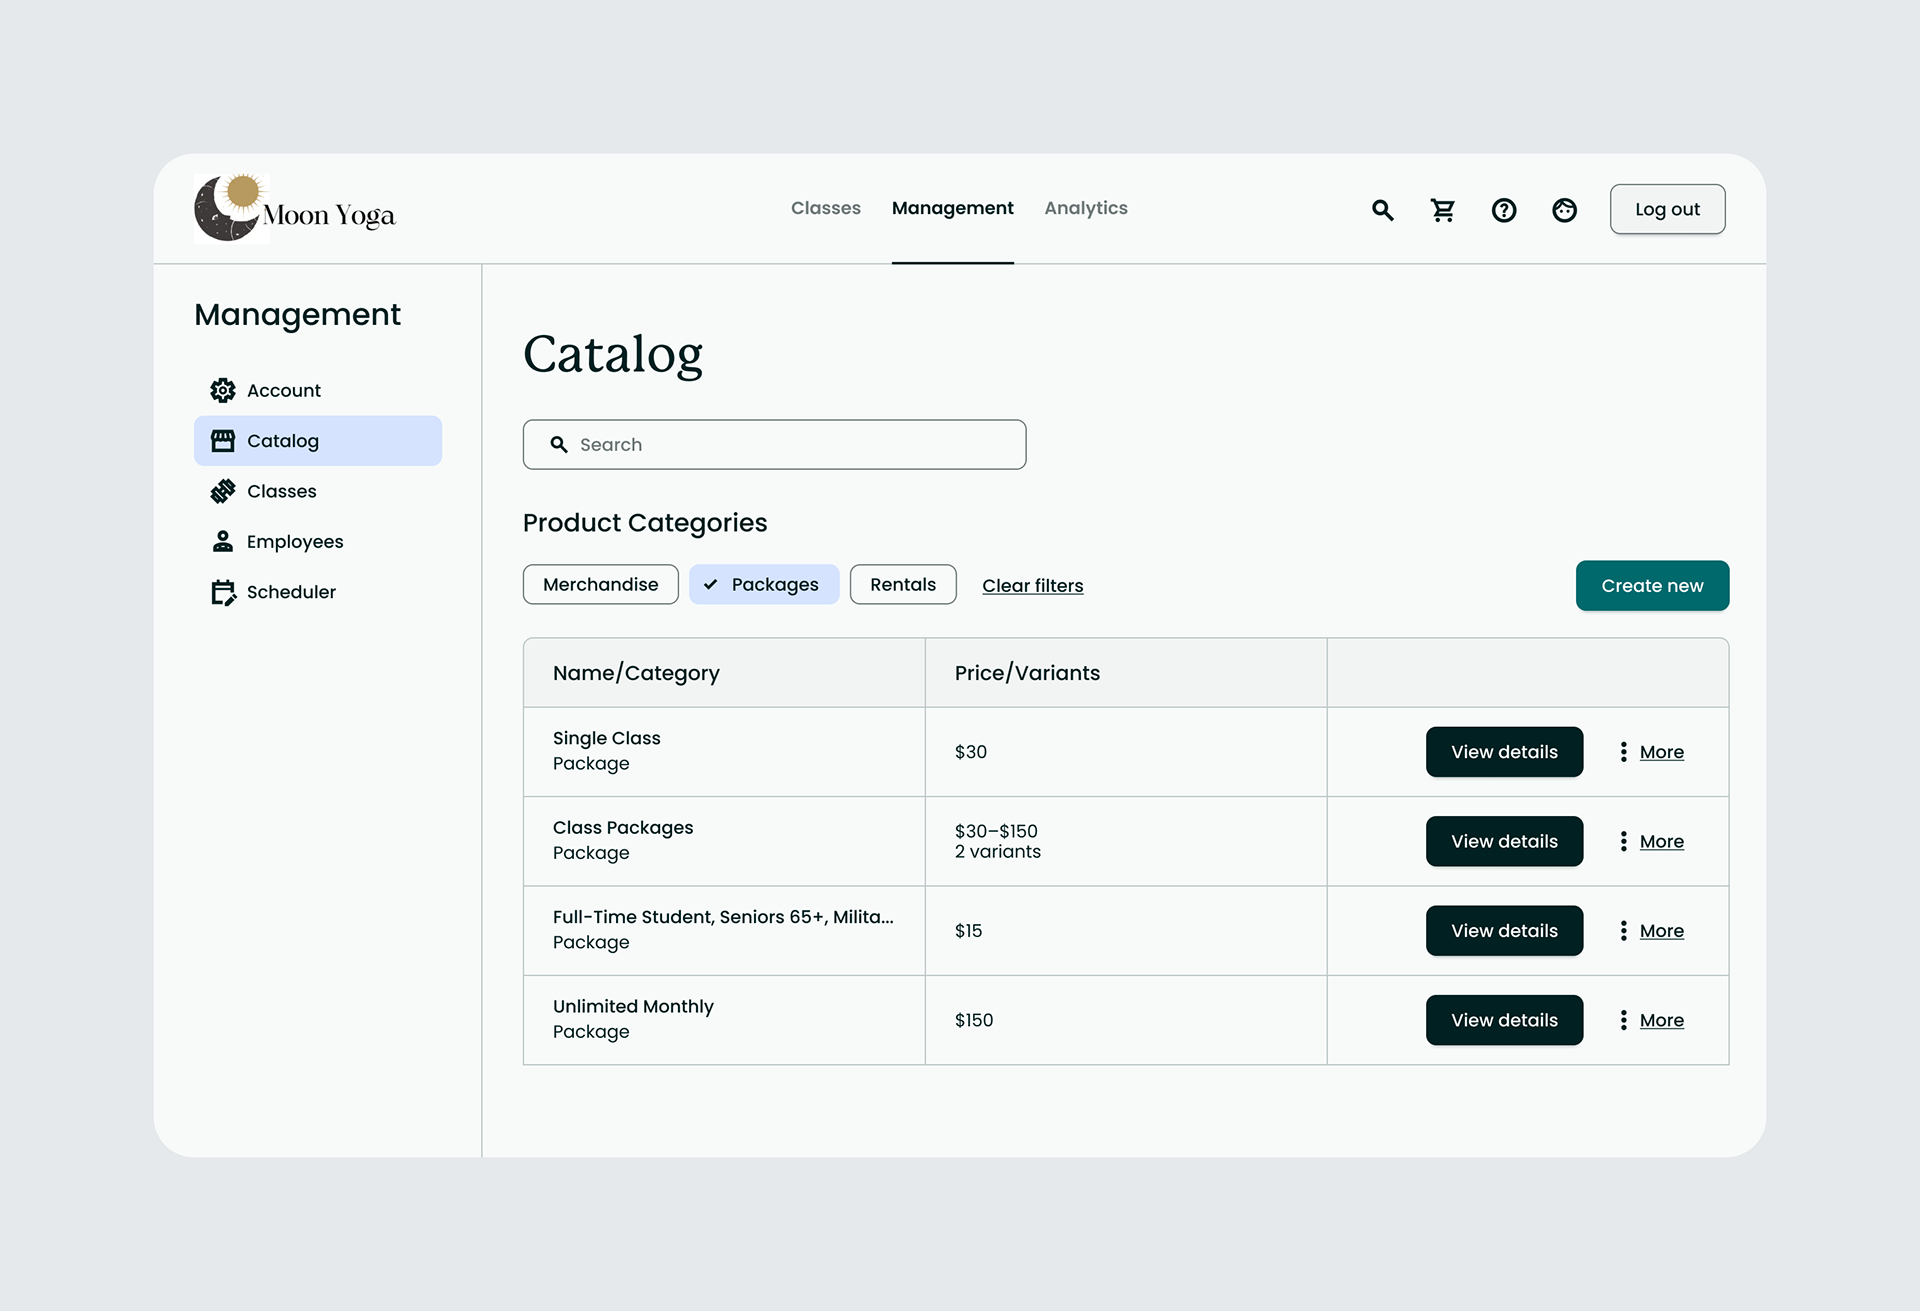The height and width of the screenshot is (1311, 1920).
Task: Click the Account gear icon in sidebar
Action: pos(223,390)
